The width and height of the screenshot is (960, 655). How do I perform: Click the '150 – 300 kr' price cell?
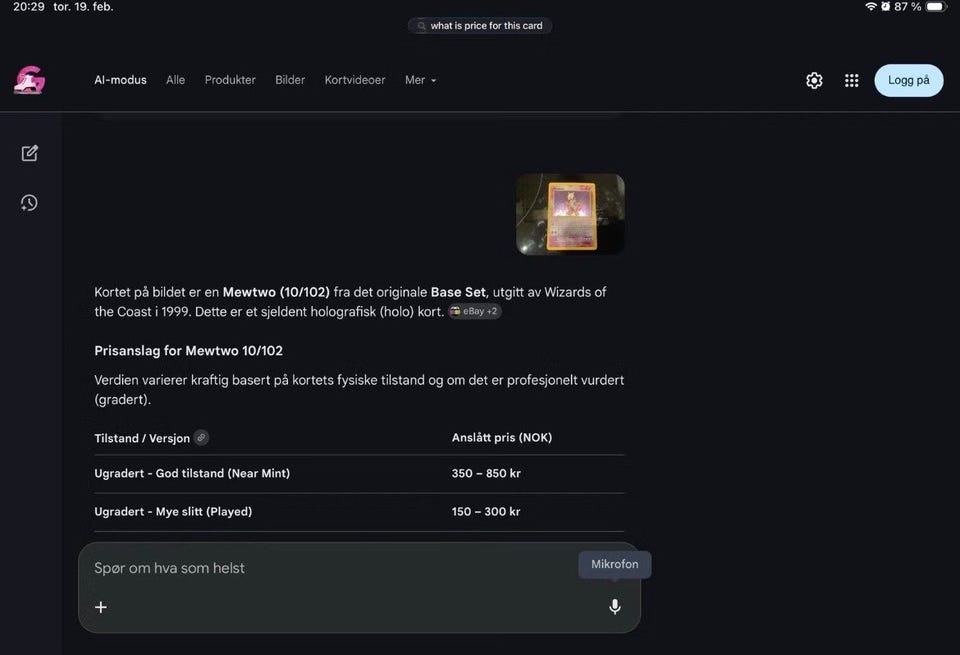pyautogui.click(x=486, y=512)
